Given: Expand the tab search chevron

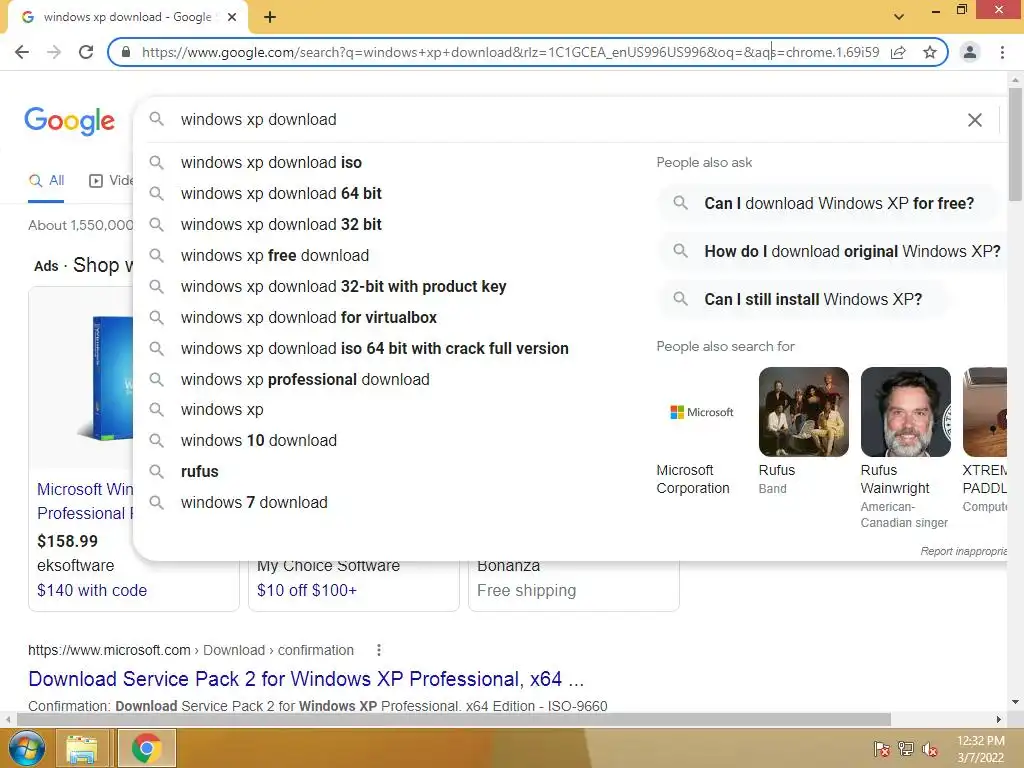Looking at the screenshot, I should click(899, 17).
